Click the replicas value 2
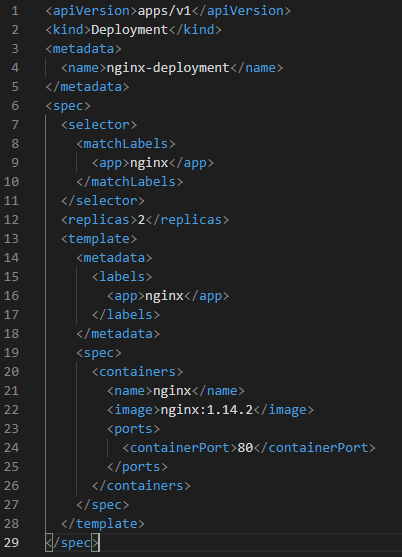The height and width of the screenshot is (557, 402). point(141,220)
